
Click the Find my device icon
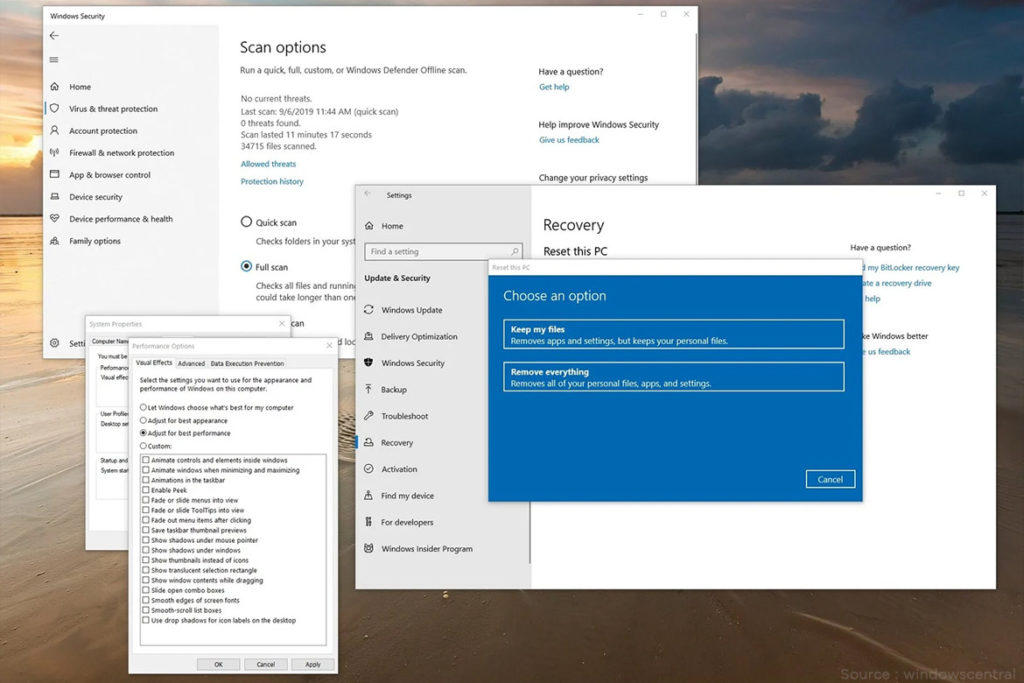(x=369, y=496)
